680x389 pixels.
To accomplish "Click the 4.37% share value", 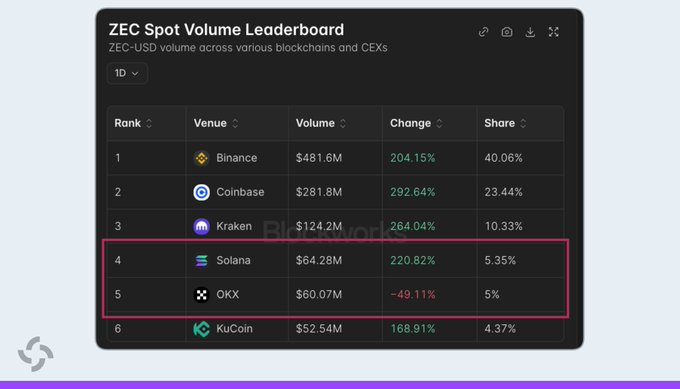I will (x=500, y=329).
